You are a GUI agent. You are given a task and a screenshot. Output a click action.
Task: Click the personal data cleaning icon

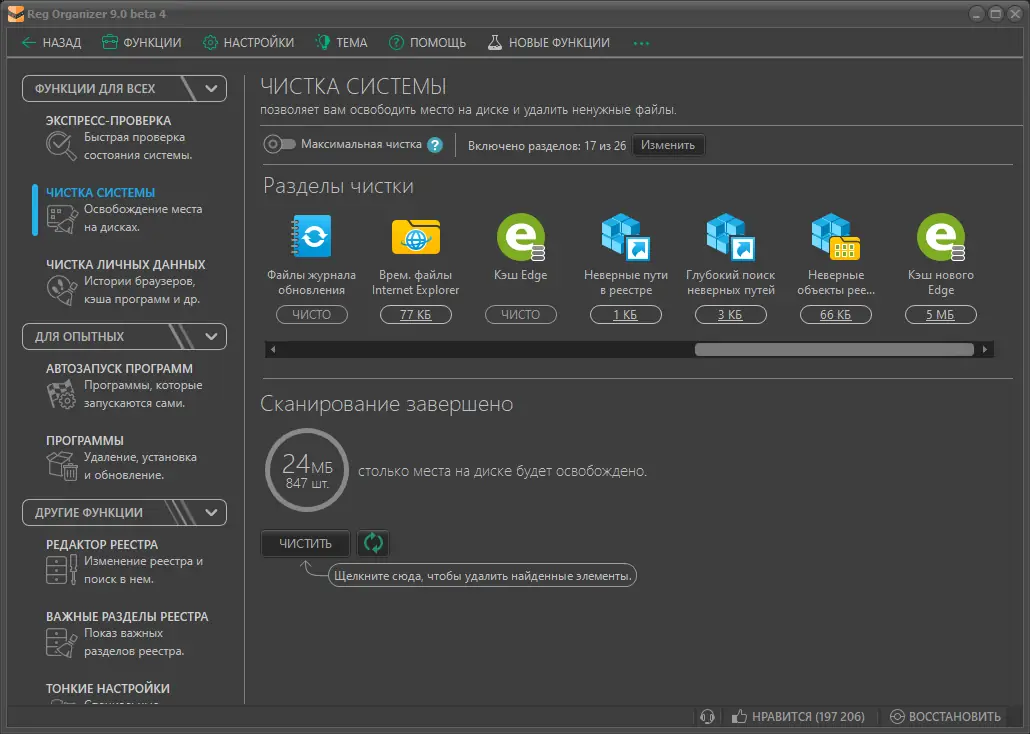(x=61, y=290)
